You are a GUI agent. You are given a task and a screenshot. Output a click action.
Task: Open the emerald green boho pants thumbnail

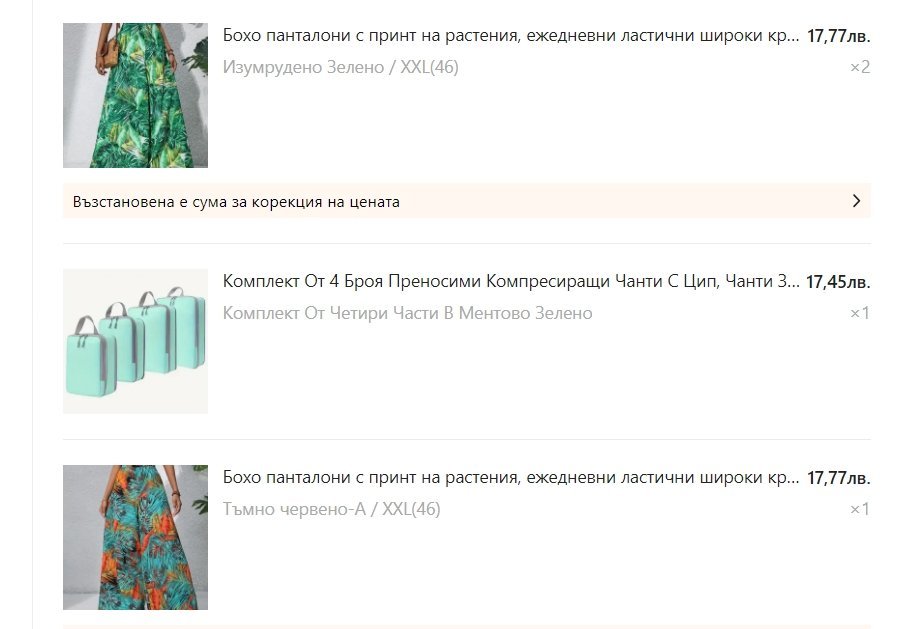point(135,95)
